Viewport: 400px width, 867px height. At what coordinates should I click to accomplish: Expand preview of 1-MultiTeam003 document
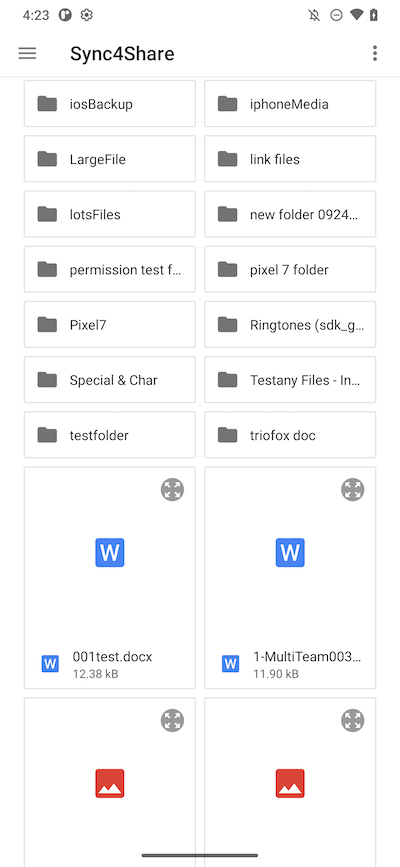353,490
